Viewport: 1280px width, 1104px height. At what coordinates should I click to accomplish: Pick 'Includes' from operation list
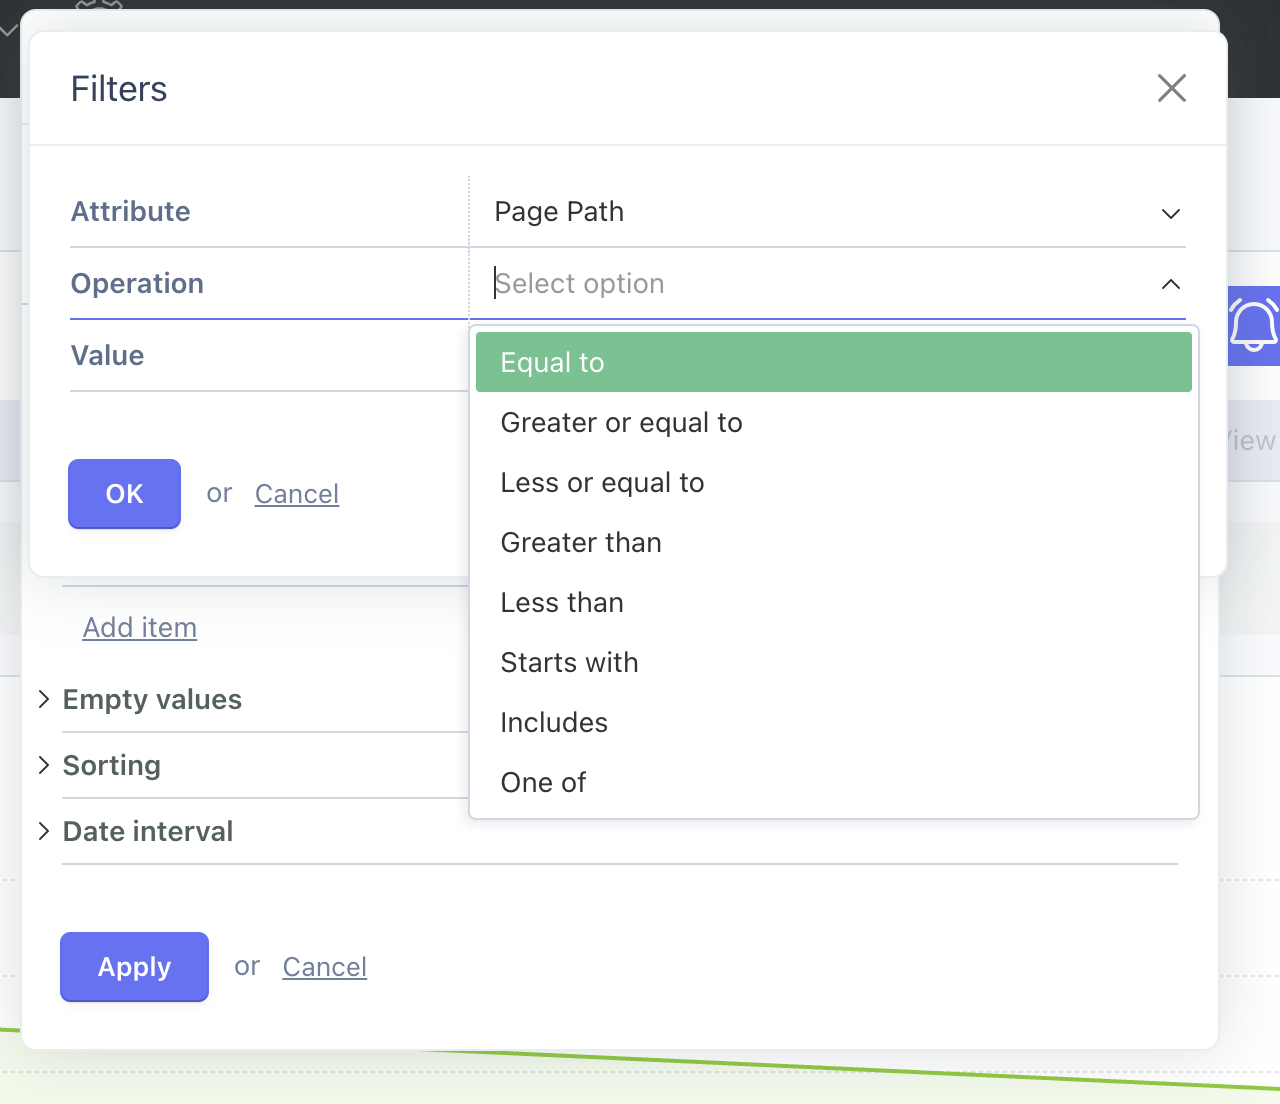point(554,723)
